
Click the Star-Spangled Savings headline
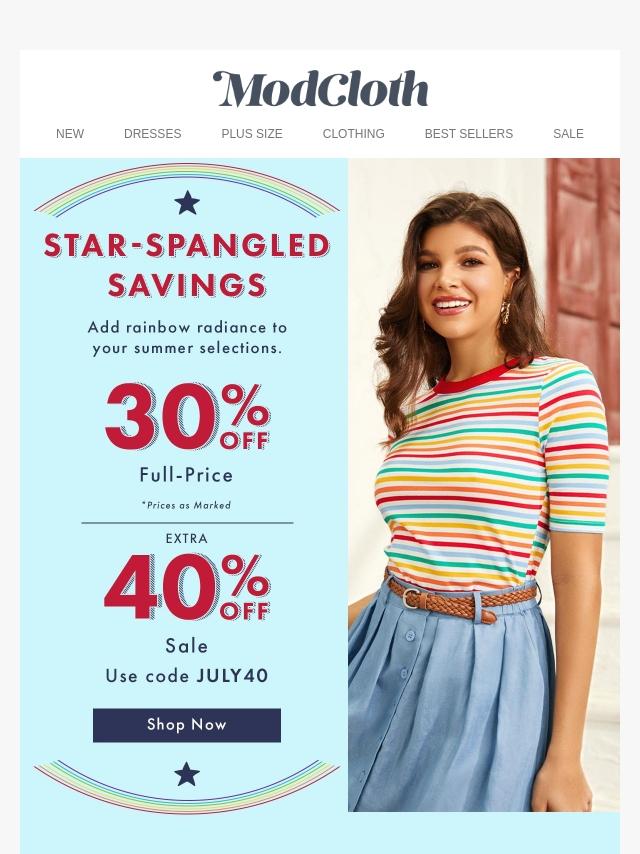(x=187, y=265)
